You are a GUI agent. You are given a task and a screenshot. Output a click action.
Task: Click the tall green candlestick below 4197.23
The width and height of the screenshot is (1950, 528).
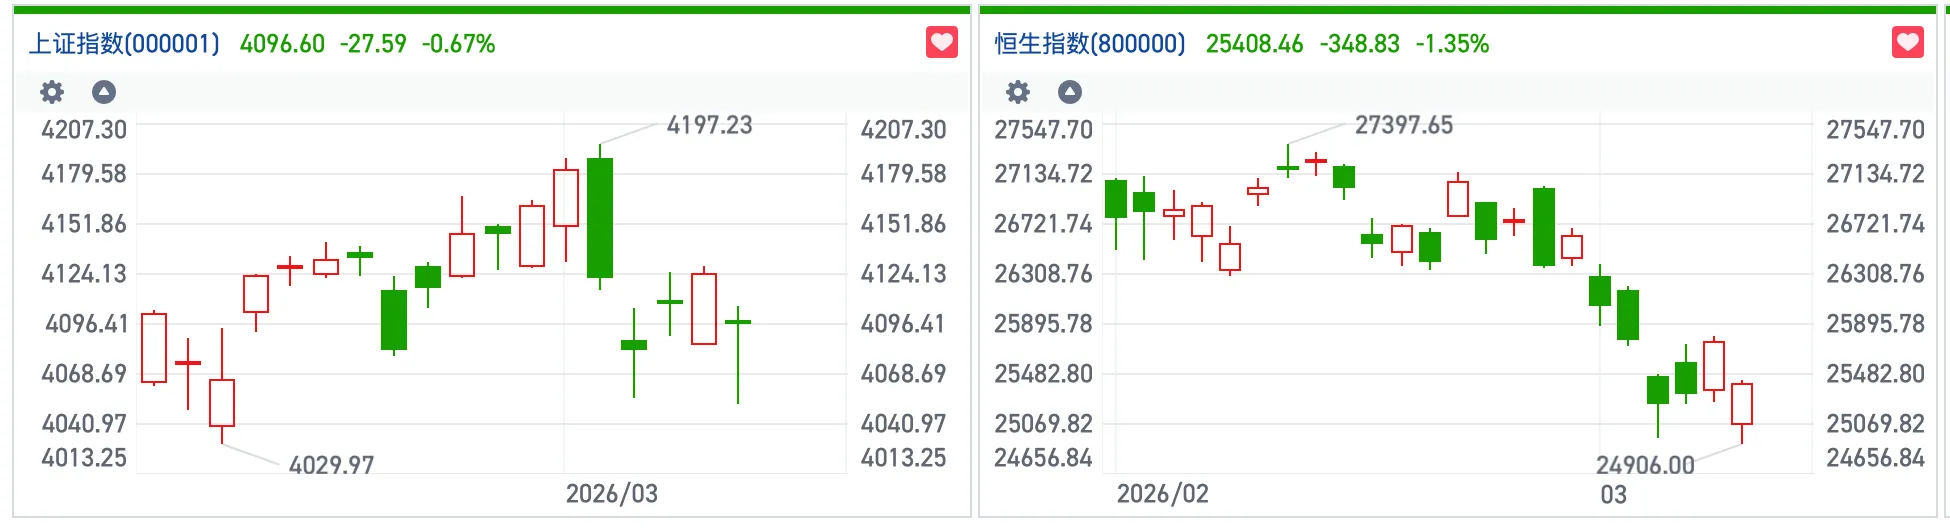click(600, 218)
